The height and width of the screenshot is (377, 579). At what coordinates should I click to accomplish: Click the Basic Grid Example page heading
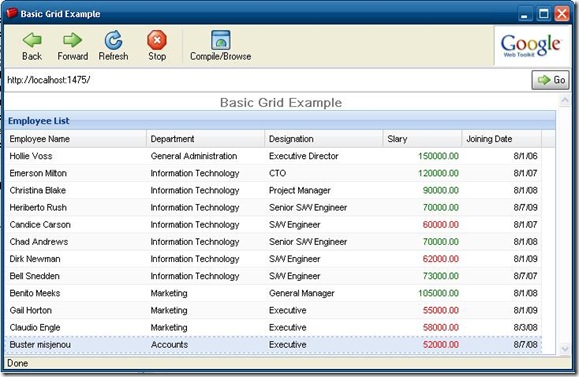click(x=281, y=102)
